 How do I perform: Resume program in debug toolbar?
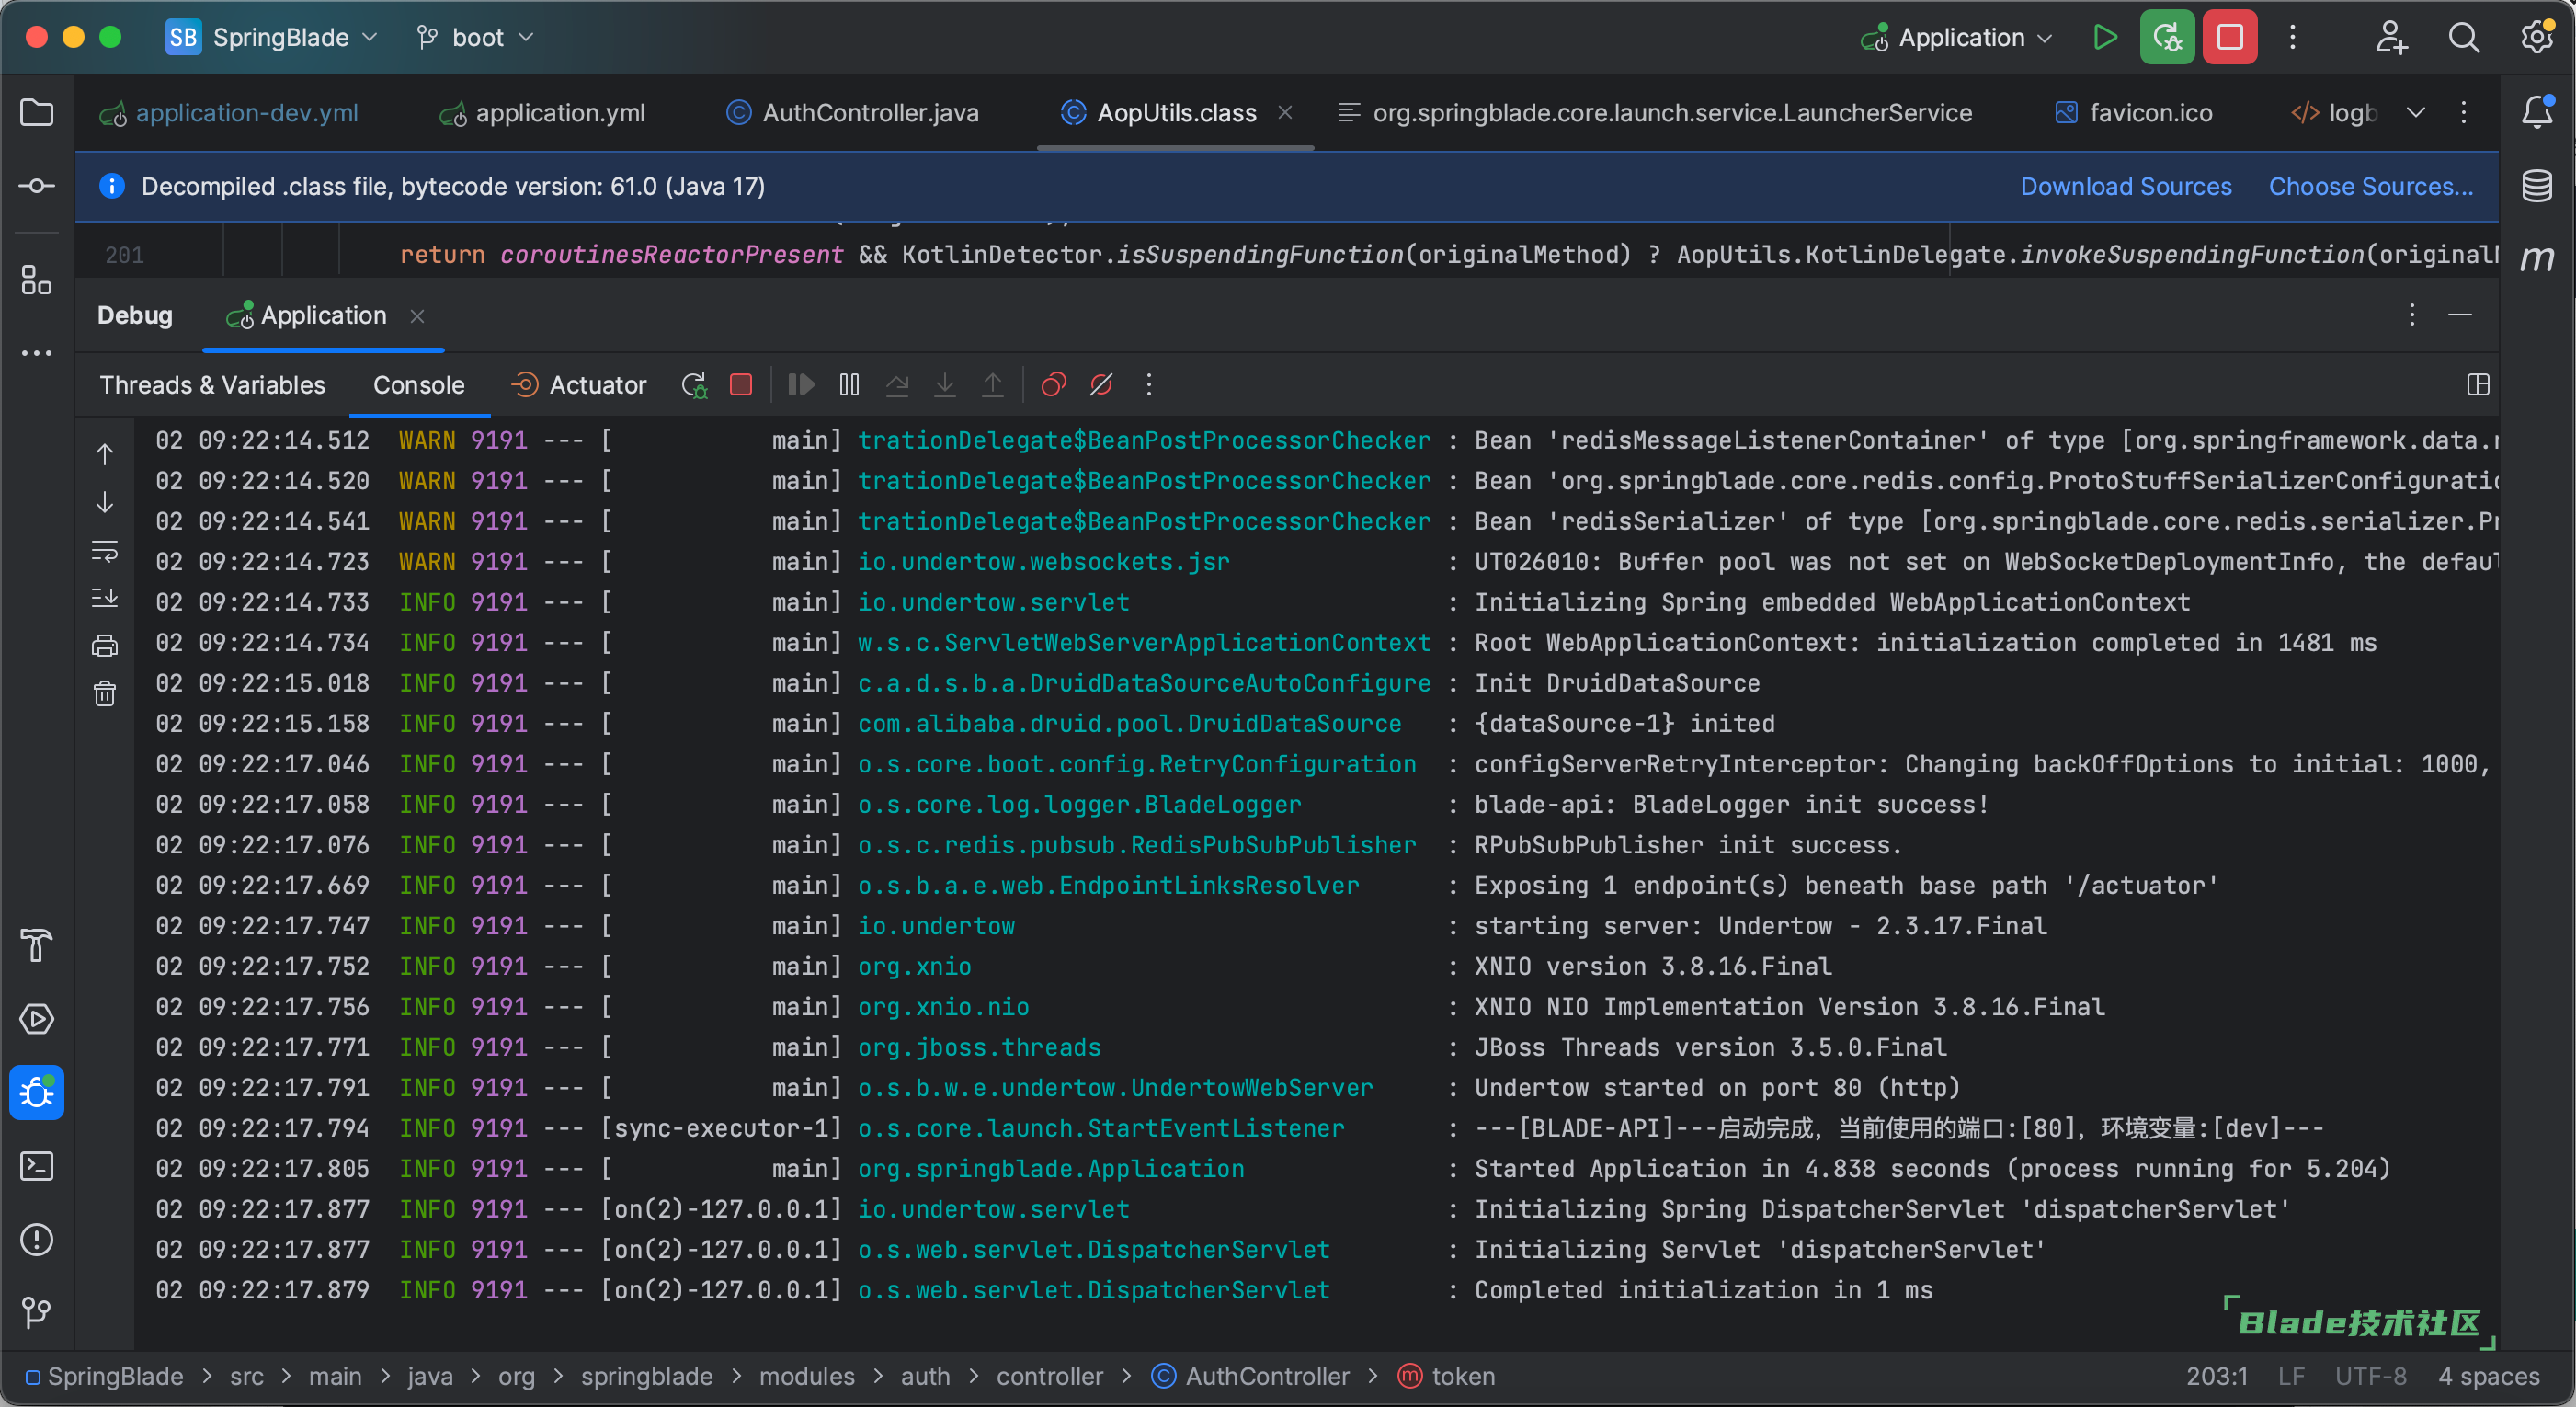click(801, 385)
